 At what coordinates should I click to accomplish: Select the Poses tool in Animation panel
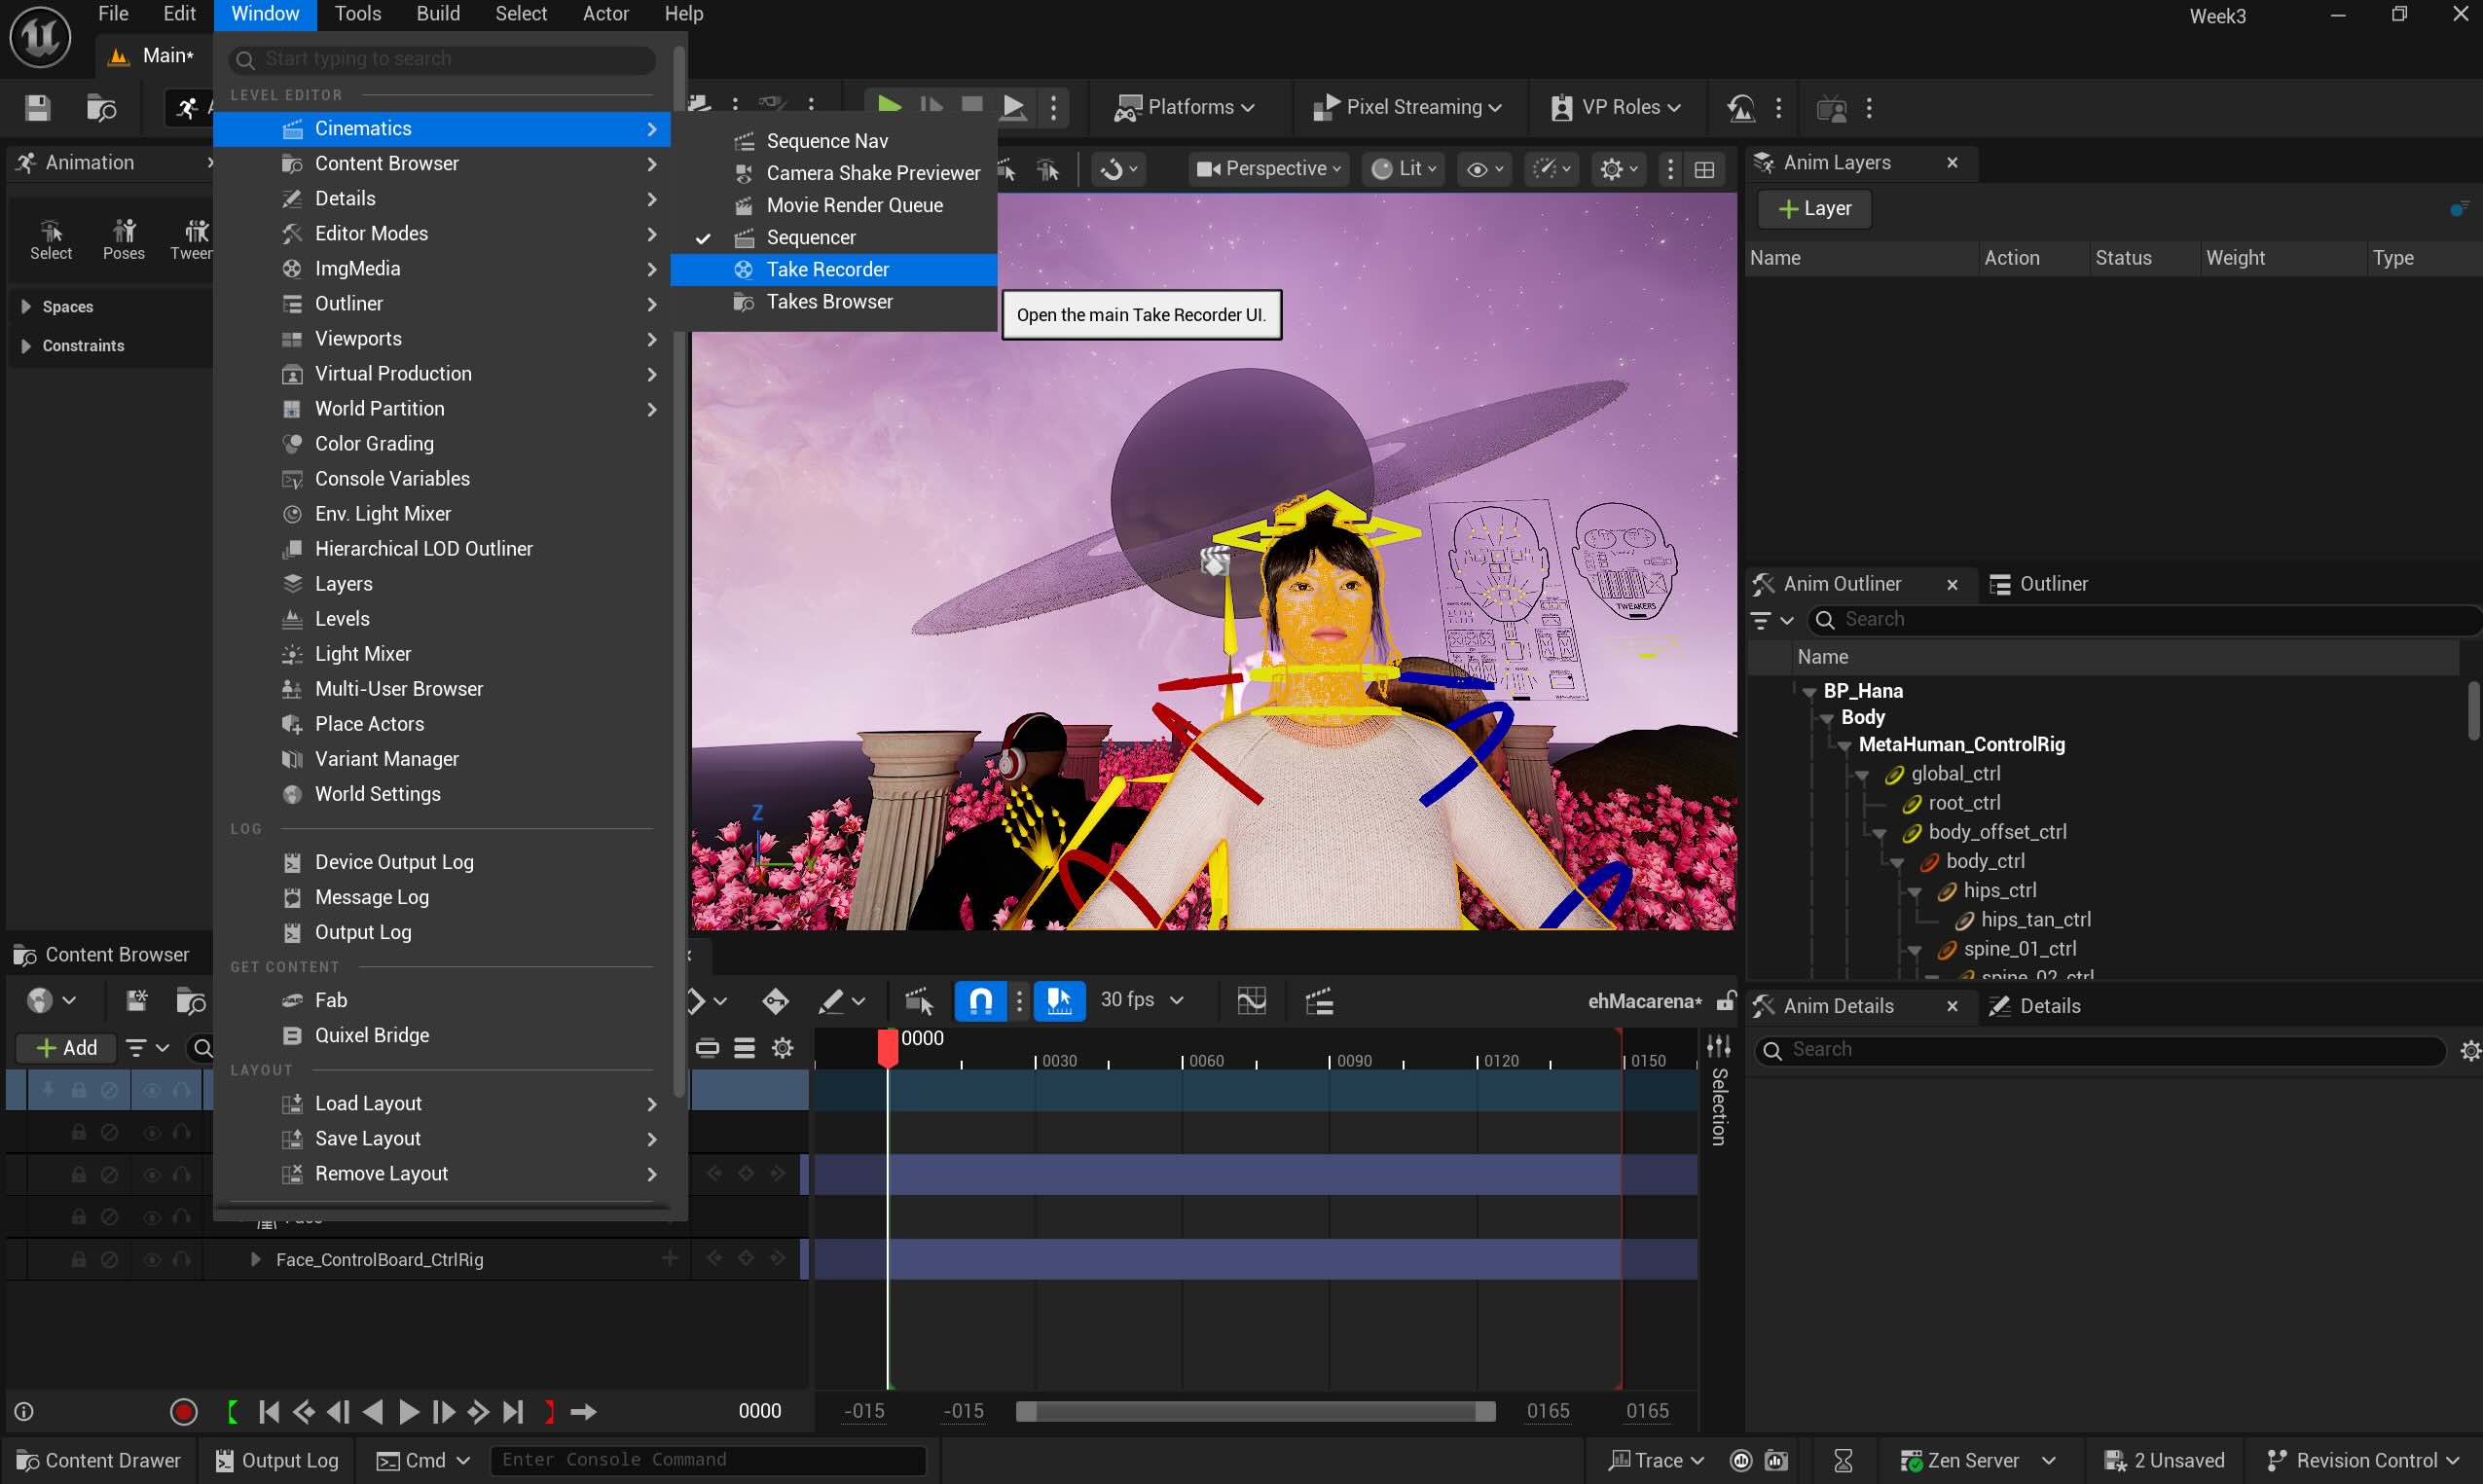coord(123,239)
